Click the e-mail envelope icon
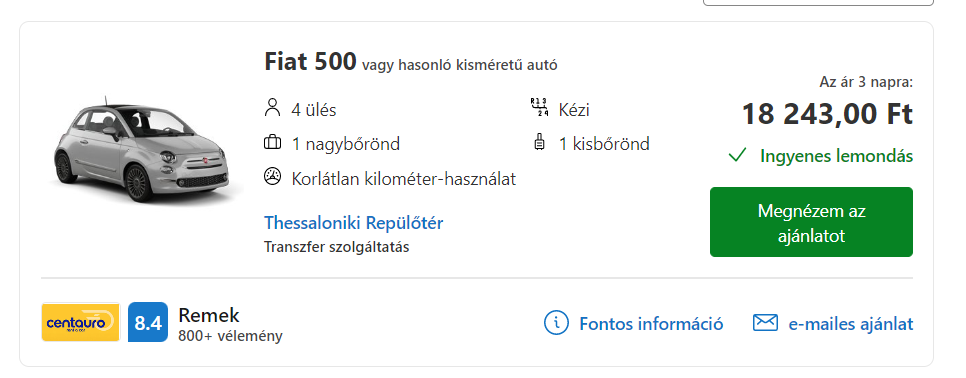This screenshot has width=966, height=378. (x=765, y=323)
